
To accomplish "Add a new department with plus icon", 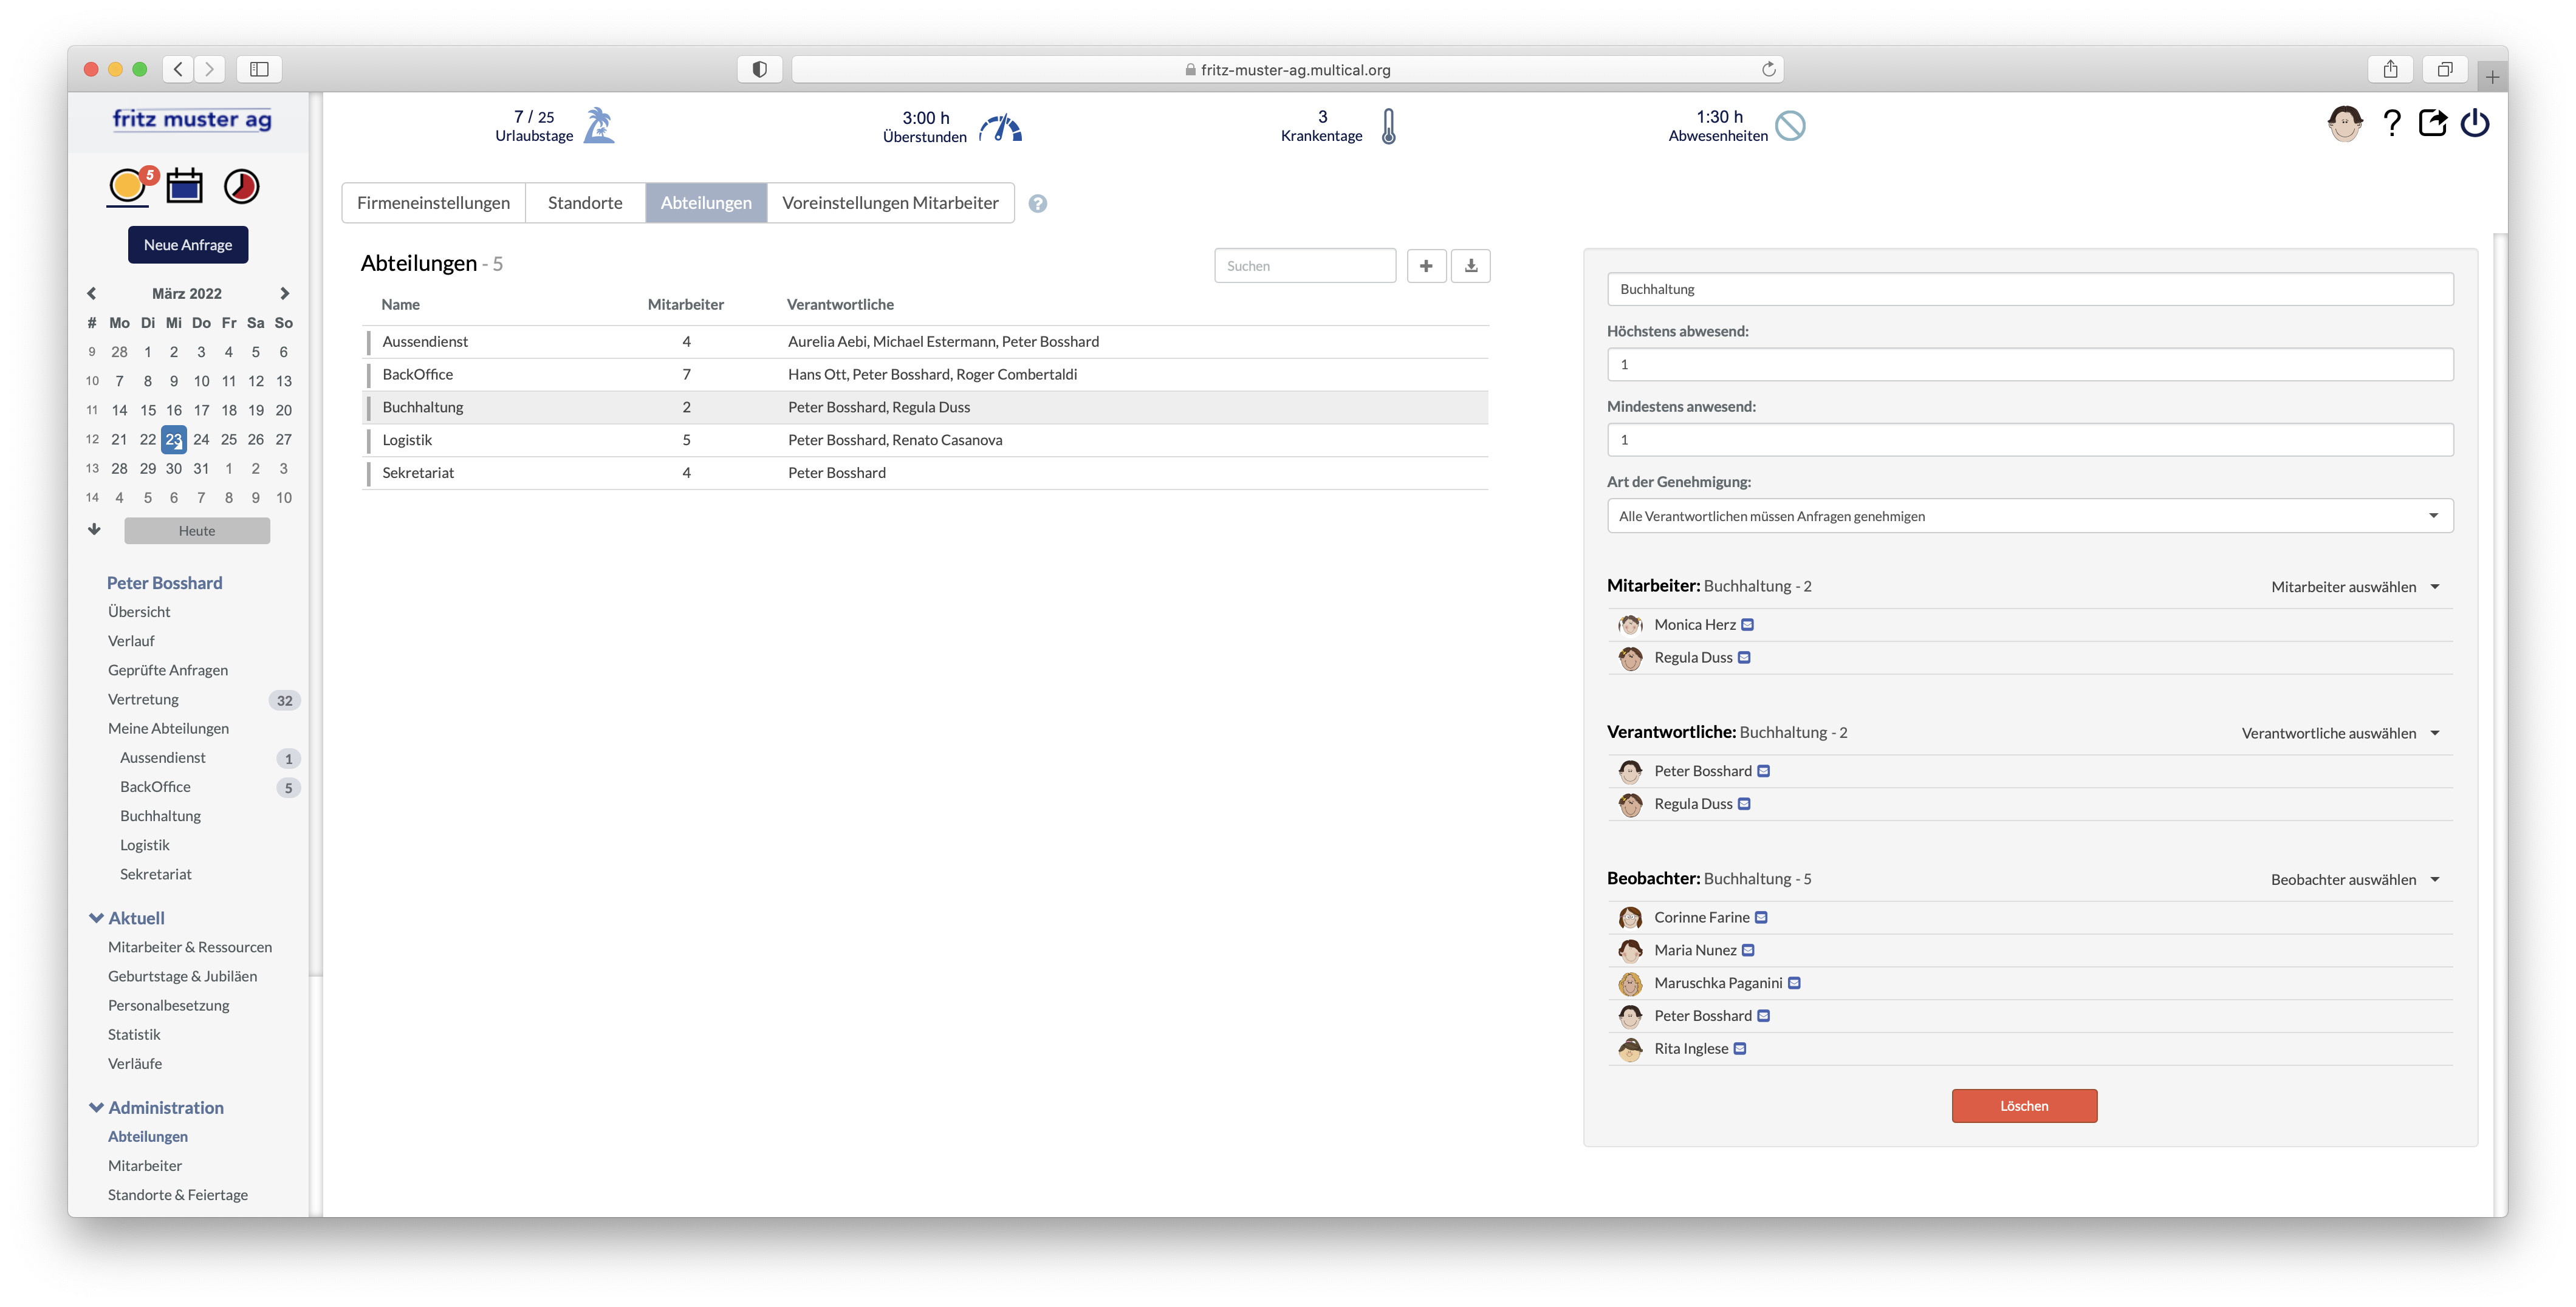I will [1426, 266].
